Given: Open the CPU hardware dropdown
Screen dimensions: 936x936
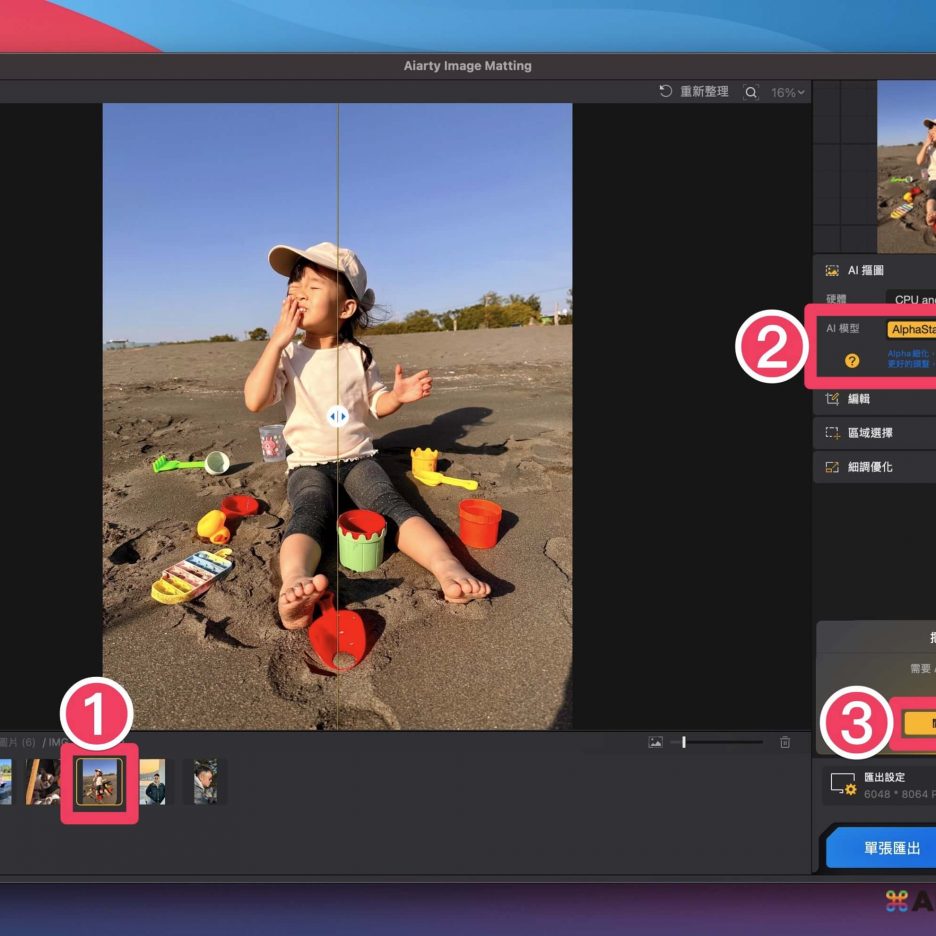Looking at the screenshot, I should pos(913,299).
